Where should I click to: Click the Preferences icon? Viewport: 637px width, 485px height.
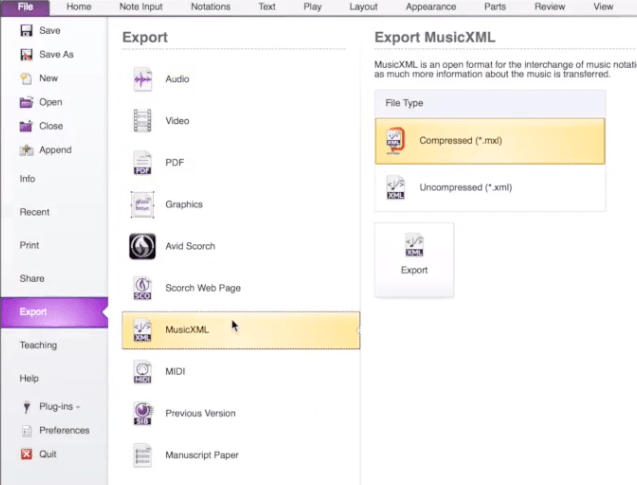(x=27, y=431)
